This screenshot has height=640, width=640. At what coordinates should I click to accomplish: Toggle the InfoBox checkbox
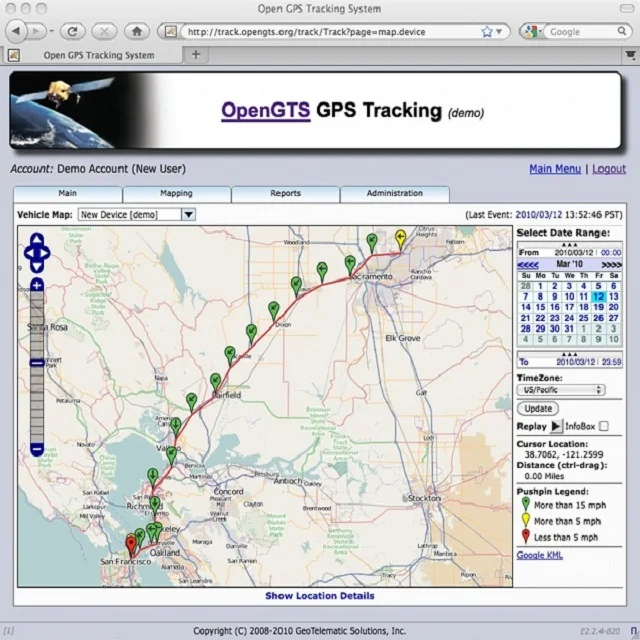click(604, 426)
